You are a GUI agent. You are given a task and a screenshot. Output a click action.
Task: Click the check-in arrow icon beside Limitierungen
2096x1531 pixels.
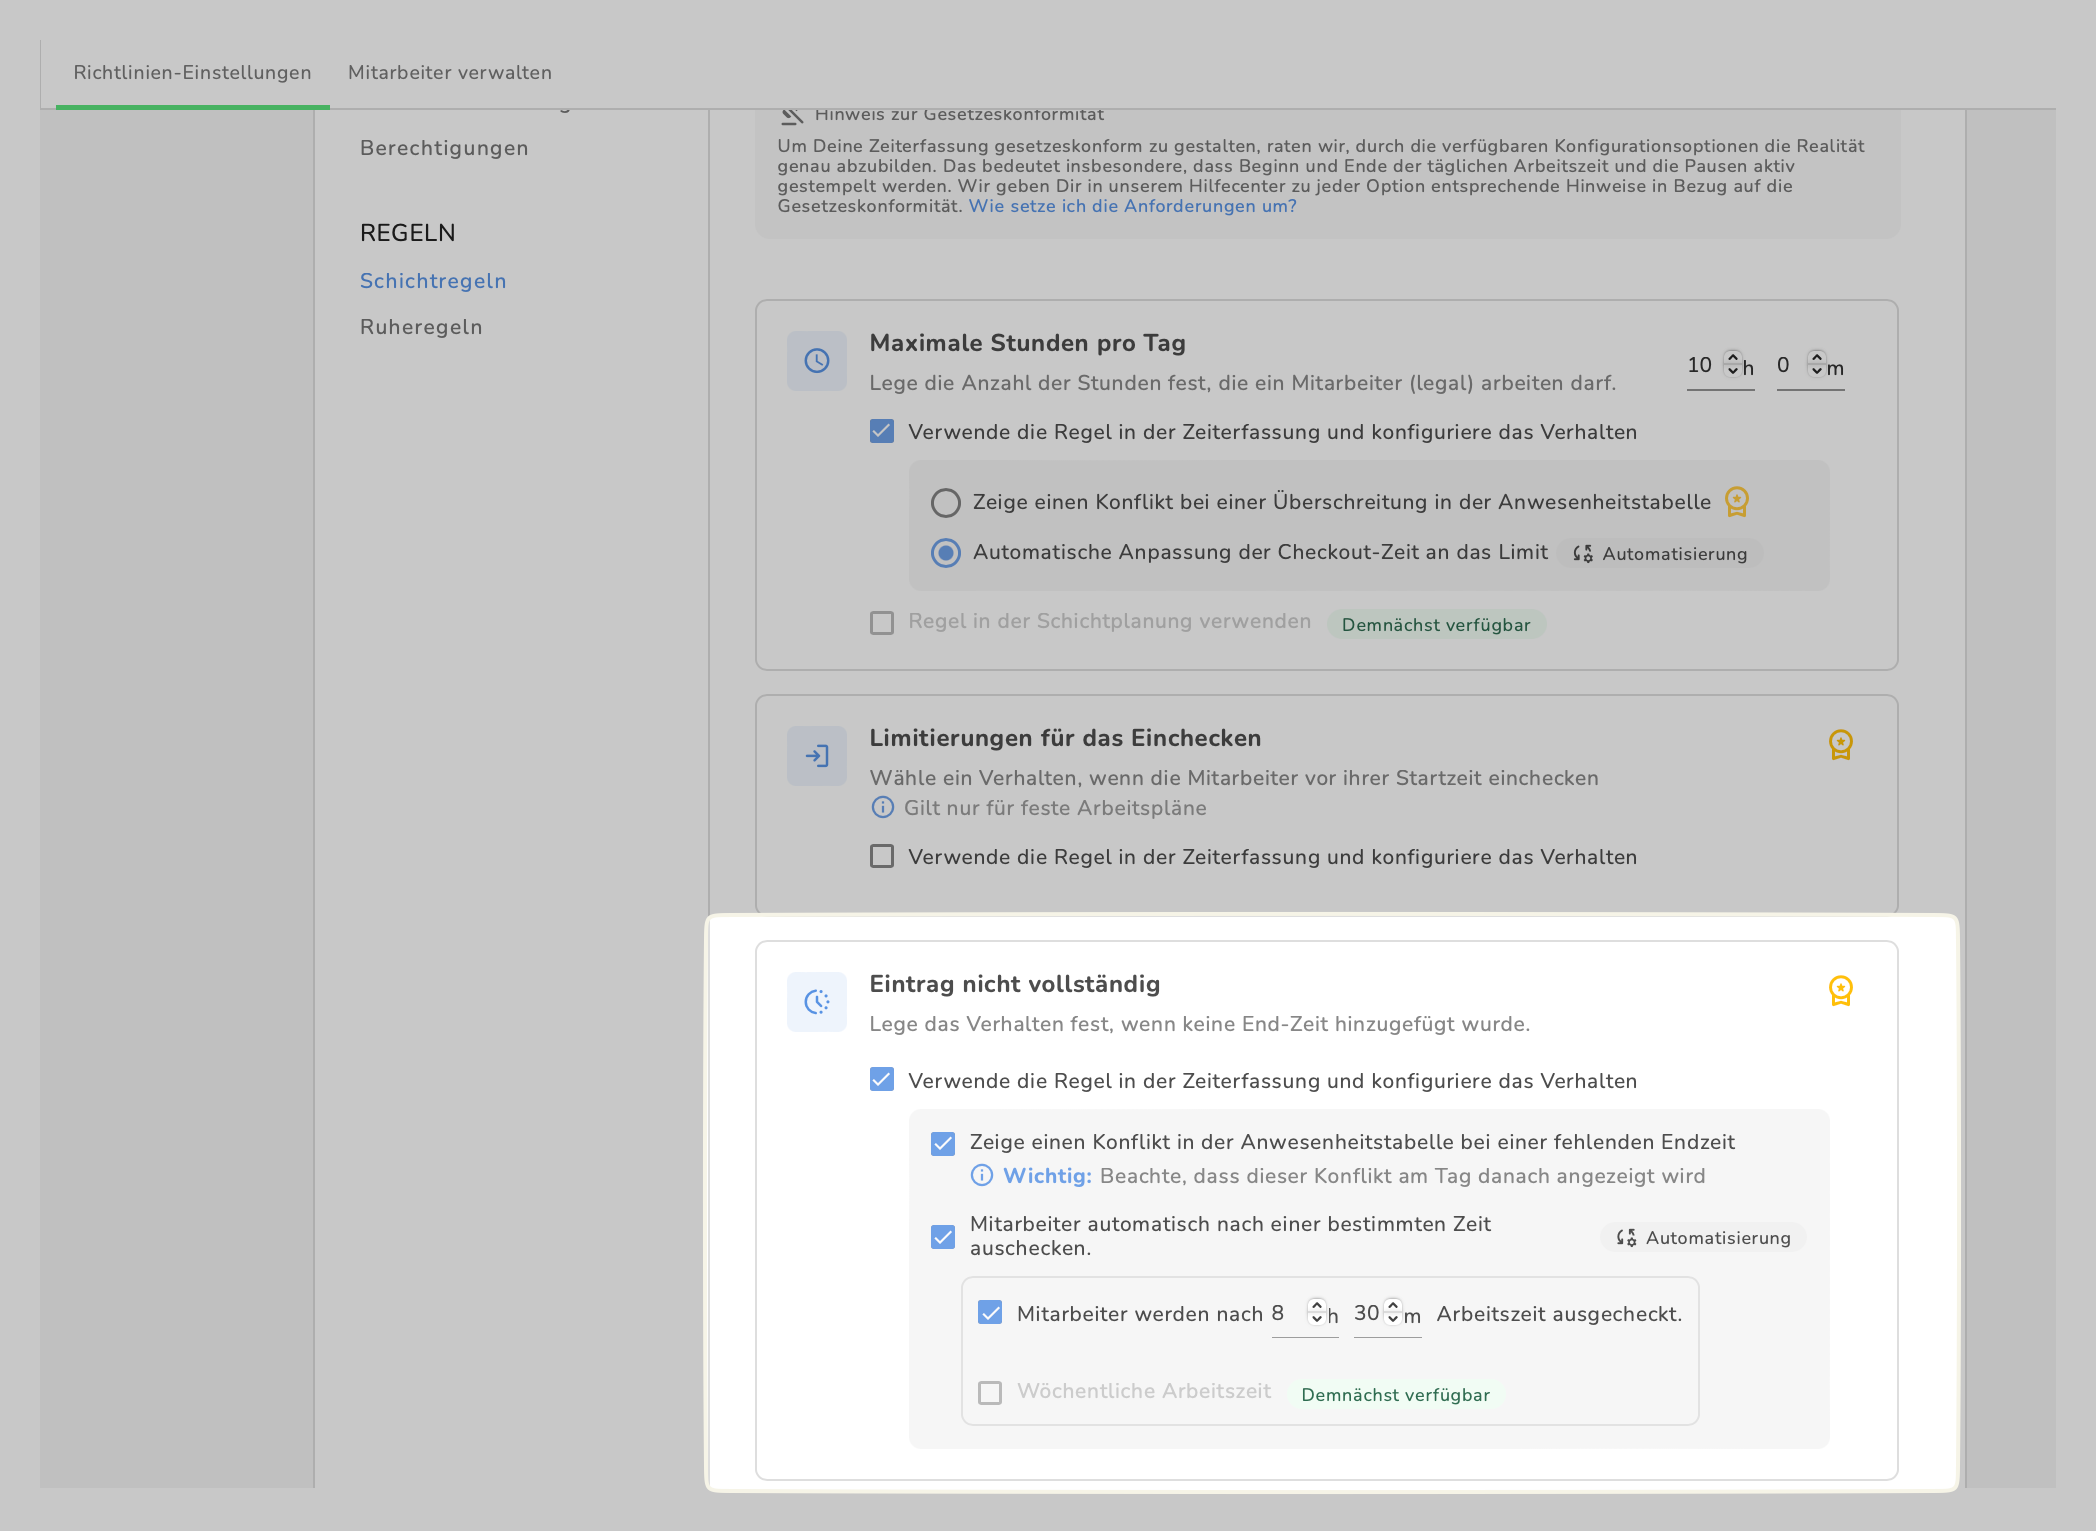[816, 756]
